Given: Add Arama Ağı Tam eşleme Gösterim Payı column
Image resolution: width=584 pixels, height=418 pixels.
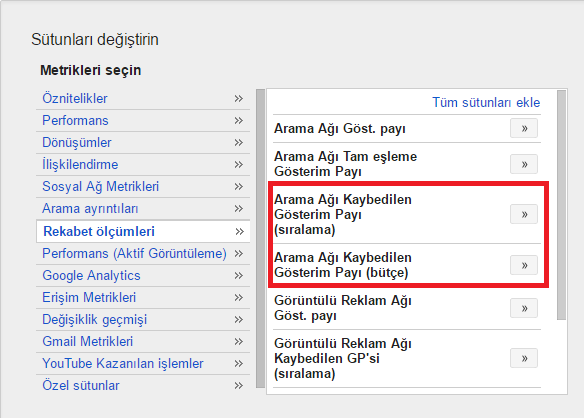Looking at the screenshot, I should 524,164.
